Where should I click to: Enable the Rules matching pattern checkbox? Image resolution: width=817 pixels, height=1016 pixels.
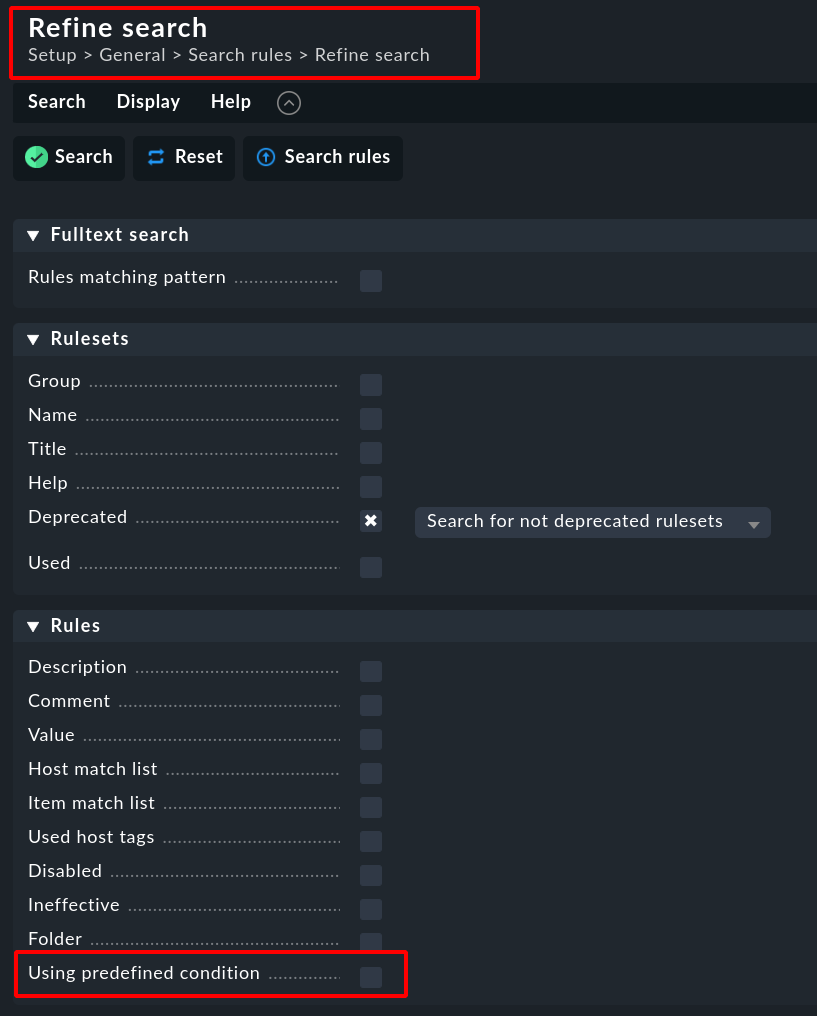[x=371, y=281]
